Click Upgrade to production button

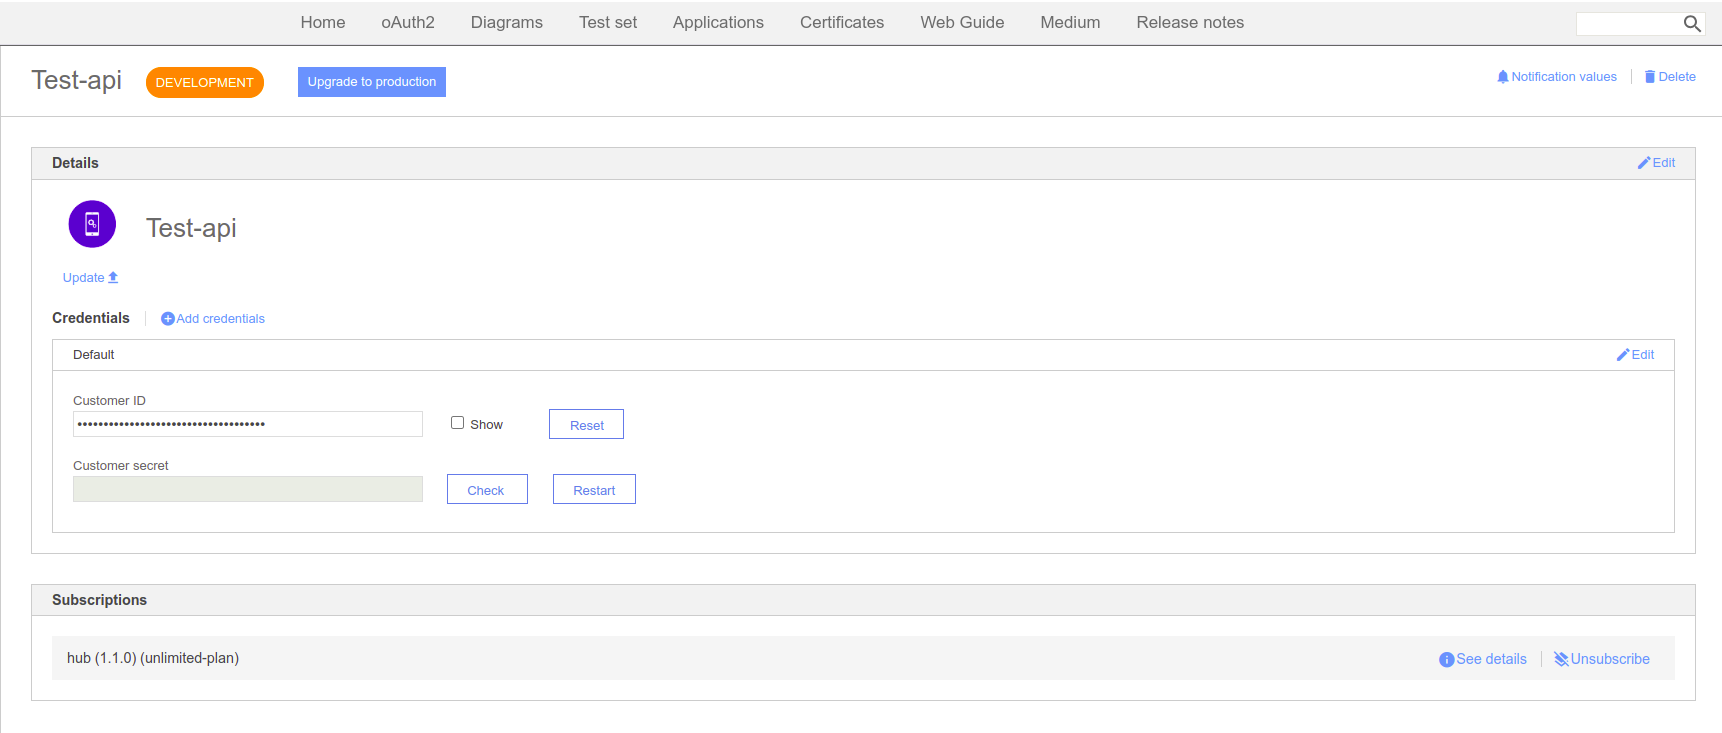coord(371,82)
